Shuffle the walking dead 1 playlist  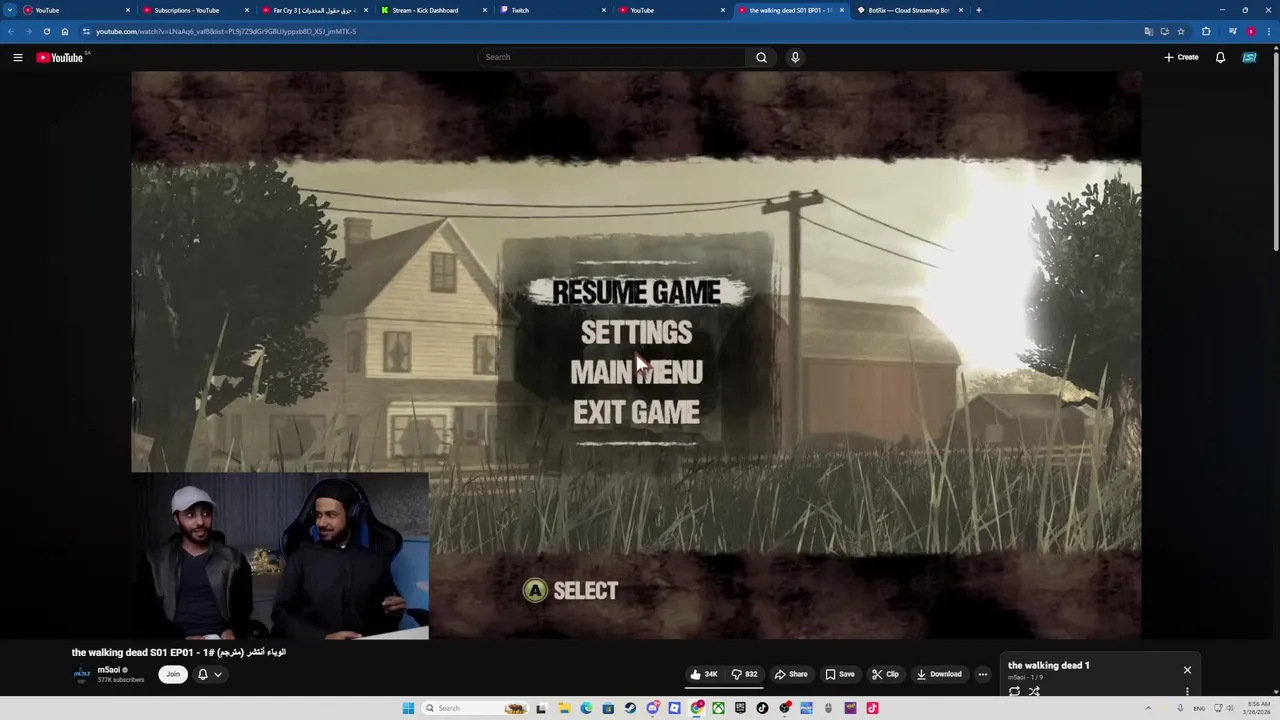point(1034,691)
